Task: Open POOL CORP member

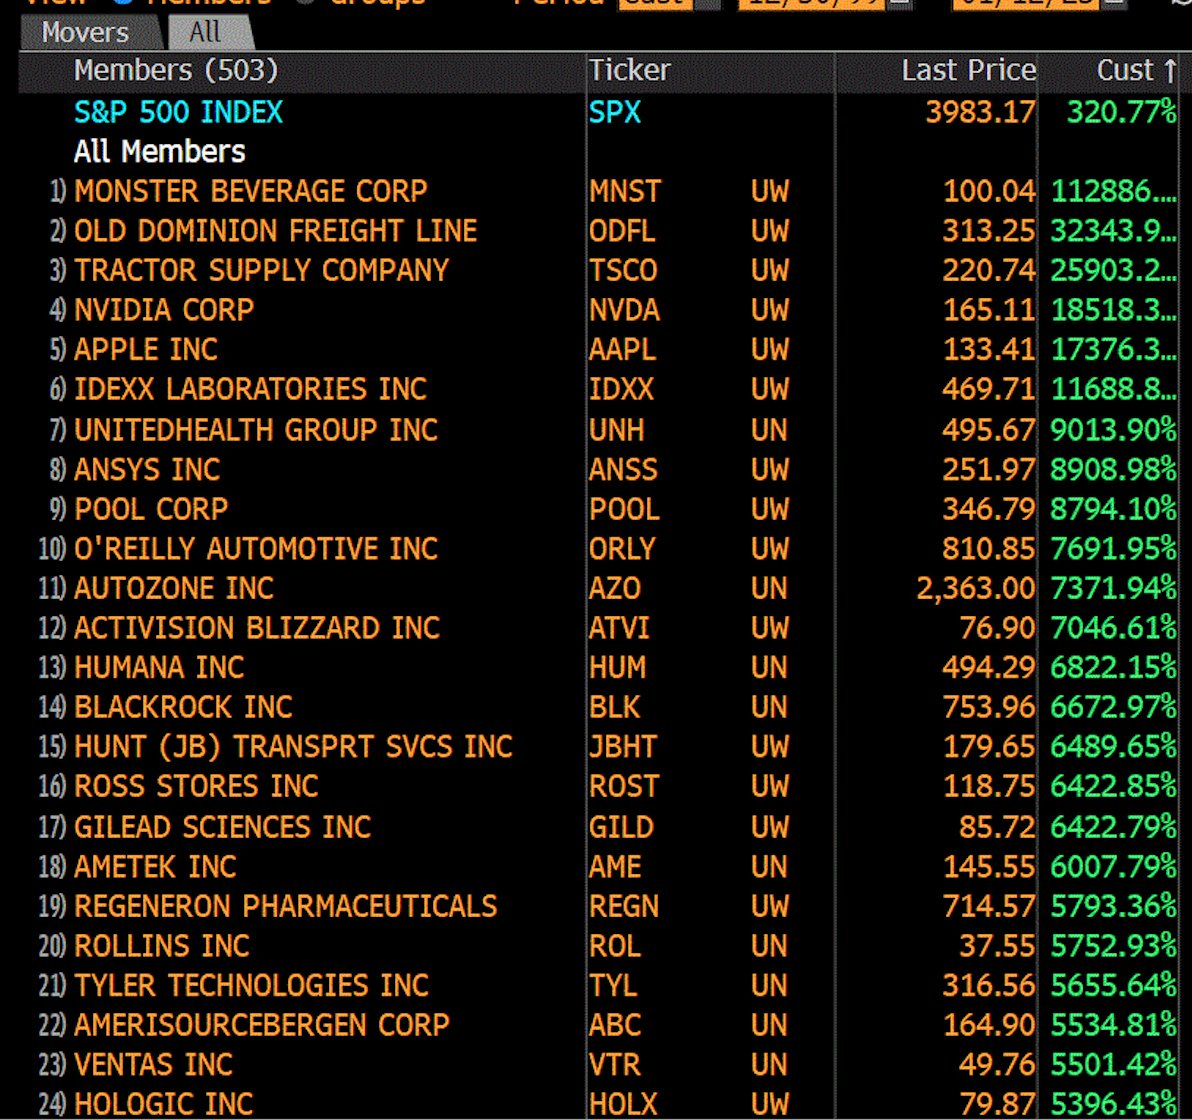Action: click(x=151, y=509)
